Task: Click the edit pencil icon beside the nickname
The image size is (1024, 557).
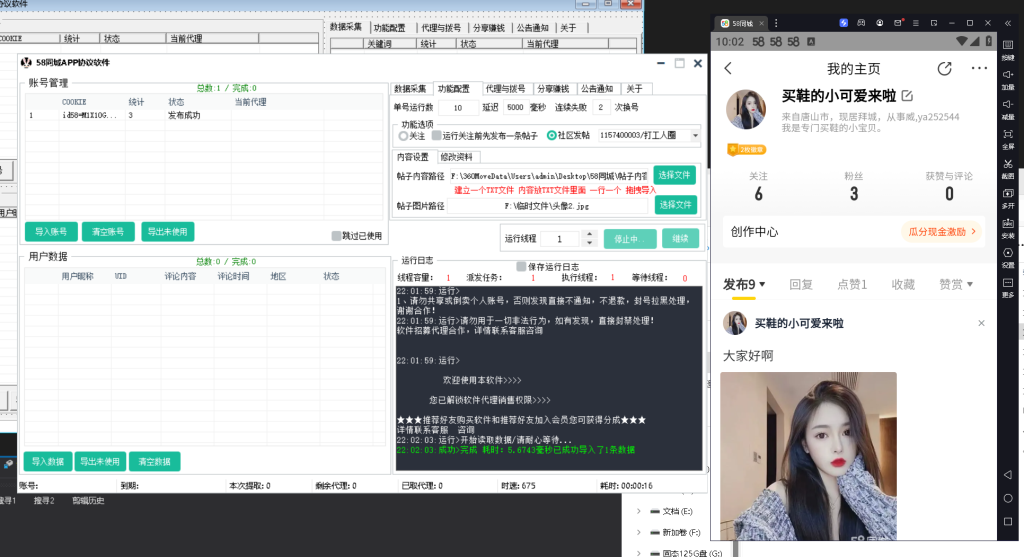Action: pos(907,96)
